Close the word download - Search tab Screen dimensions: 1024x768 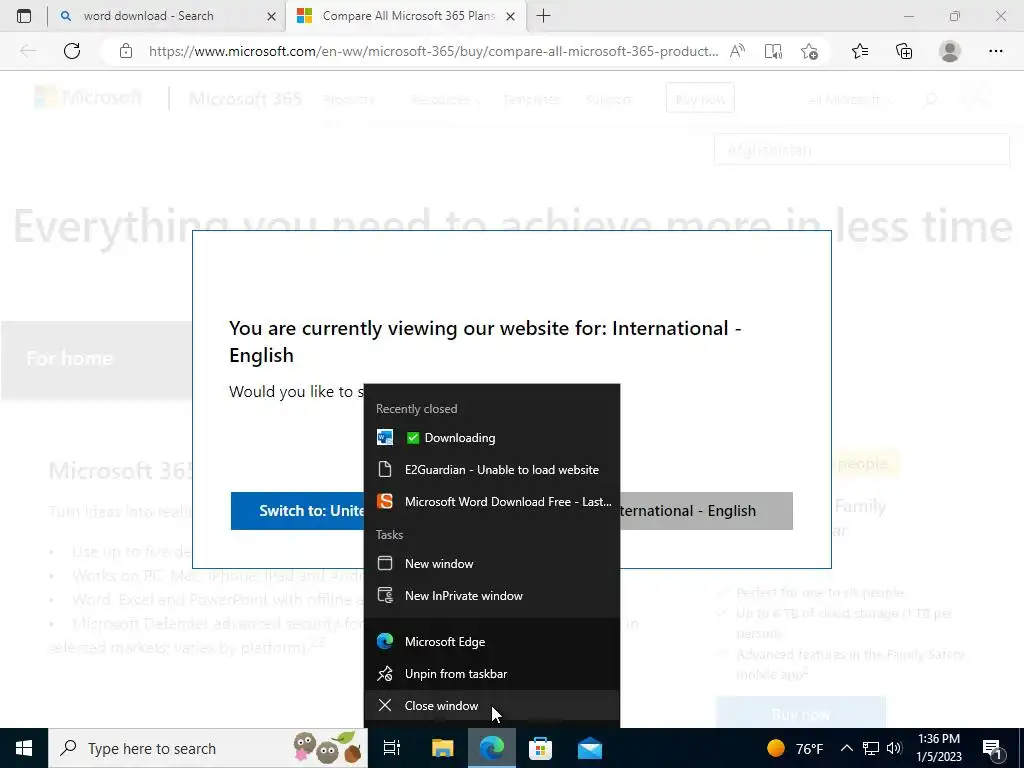point(272,16)
